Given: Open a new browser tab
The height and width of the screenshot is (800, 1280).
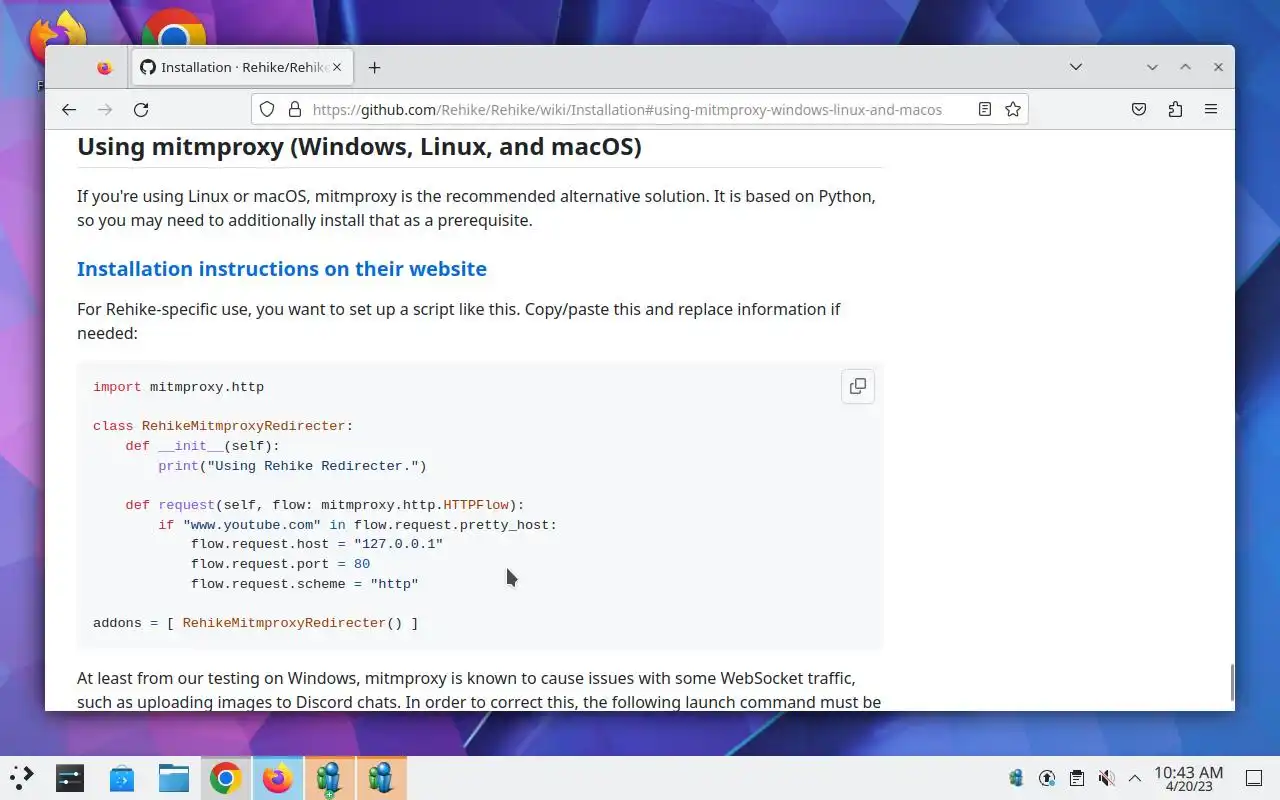Looking at the screenshot, I should pyautogui.click(x=374, y=68).
